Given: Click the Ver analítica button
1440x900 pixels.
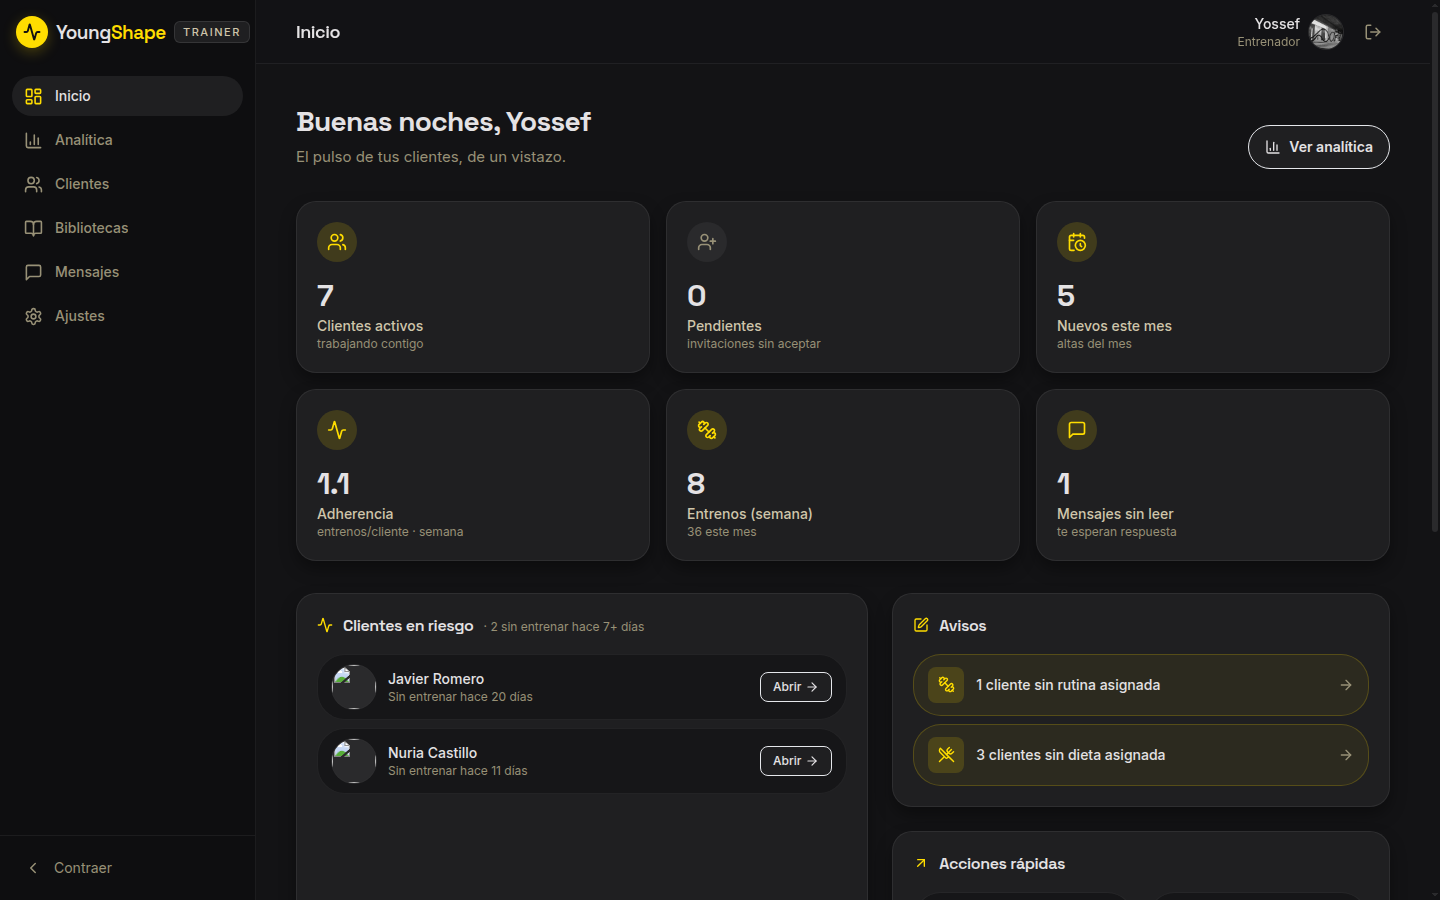Looking at the screenshot, I should [x=1318, y=147].
